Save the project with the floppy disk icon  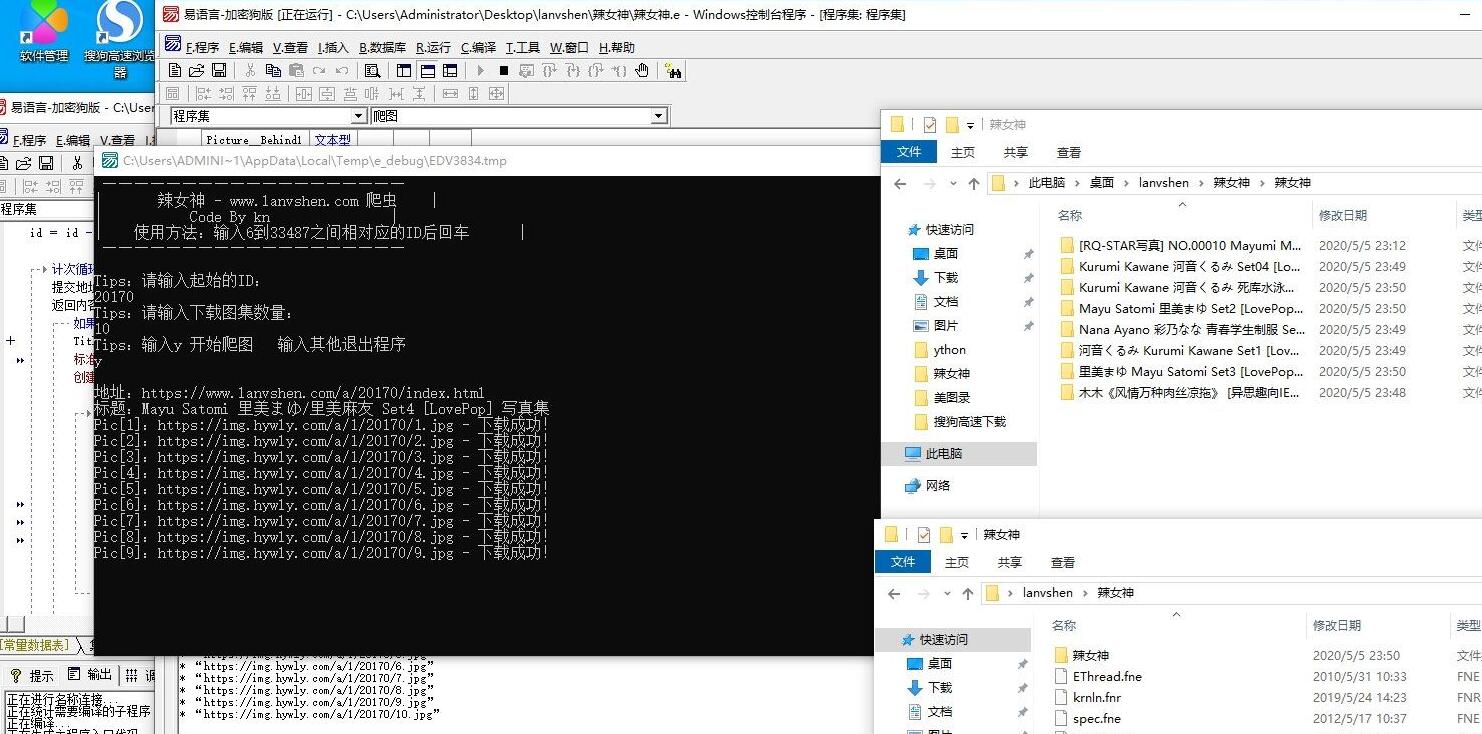point(220,71)
